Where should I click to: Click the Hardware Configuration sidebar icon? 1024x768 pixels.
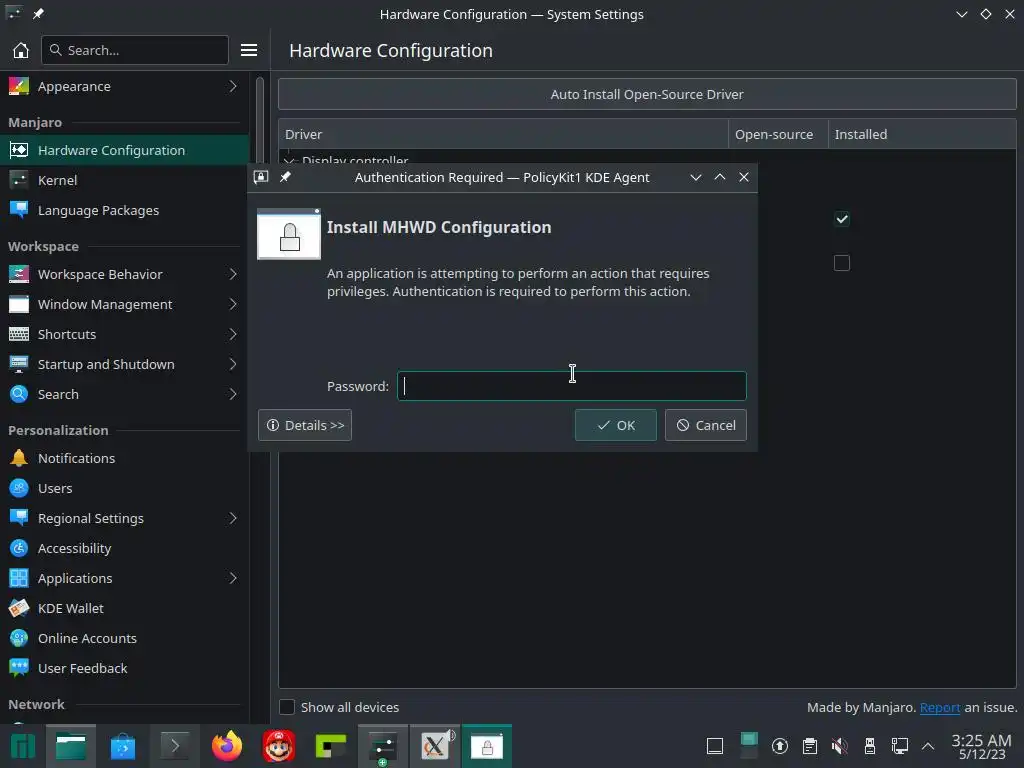19,150
